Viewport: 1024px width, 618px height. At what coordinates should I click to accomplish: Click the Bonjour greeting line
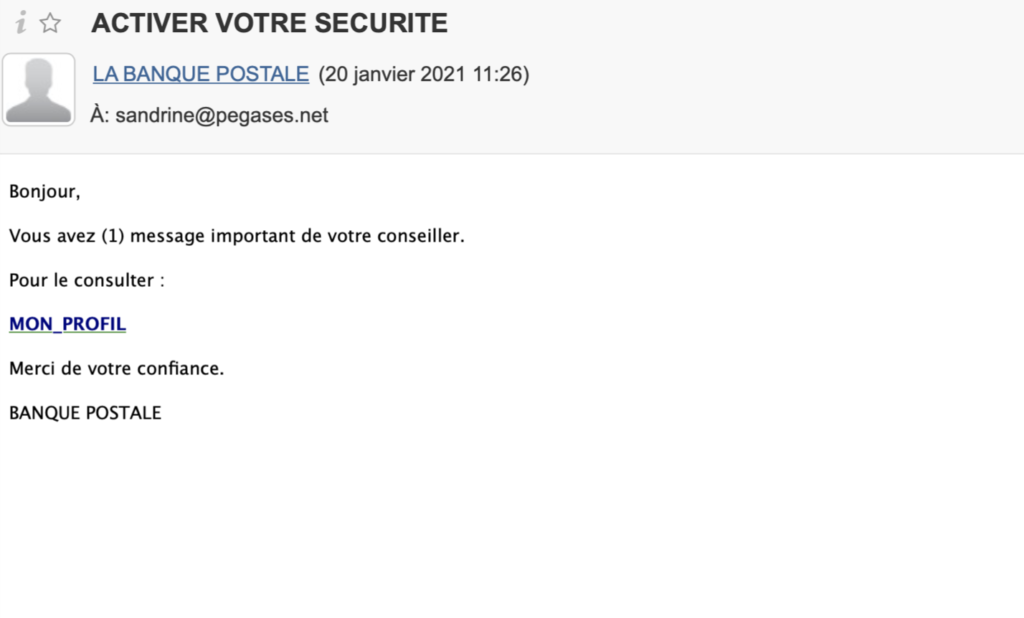44,191
